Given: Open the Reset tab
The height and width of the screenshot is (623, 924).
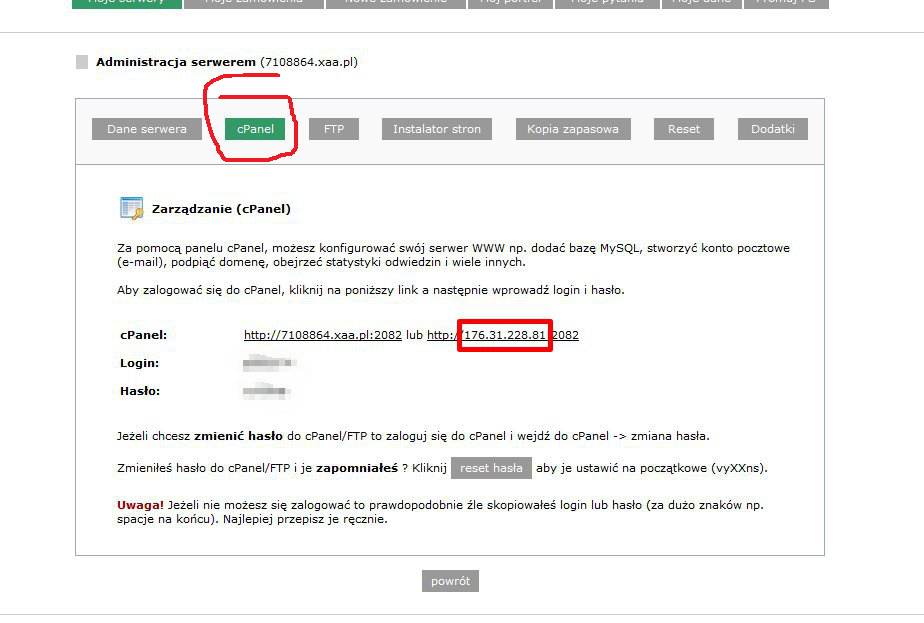Looking at the screenshot, I should click(x=684, y=129).
